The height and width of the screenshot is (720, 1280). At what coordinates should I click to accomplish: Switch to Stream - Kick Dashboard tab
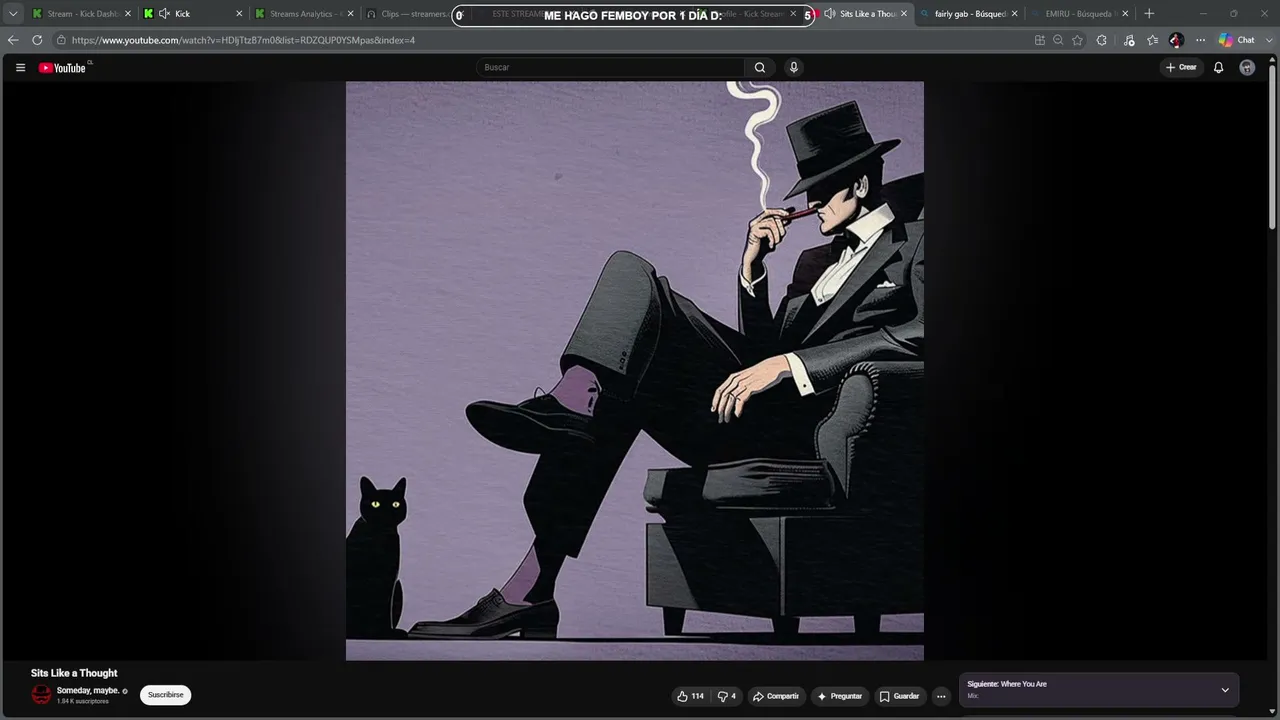point(82,14)
